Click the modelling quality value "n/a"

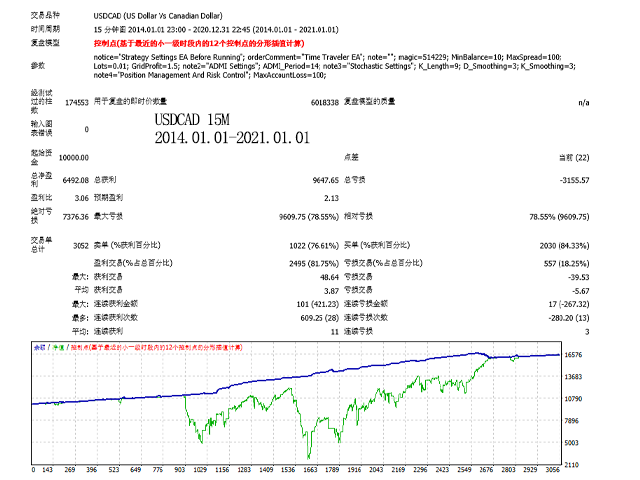(x=584, y=102)
